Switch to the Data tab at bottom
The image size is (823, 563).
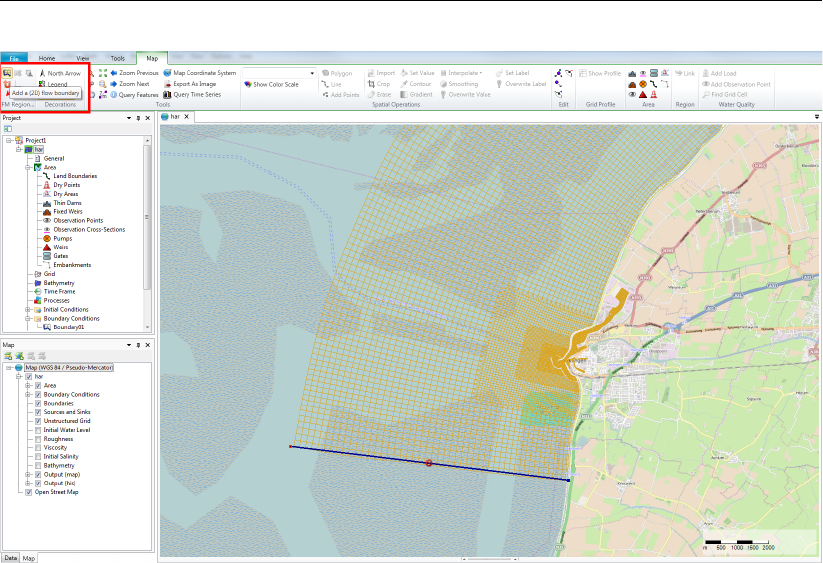[x=10, y=557]
